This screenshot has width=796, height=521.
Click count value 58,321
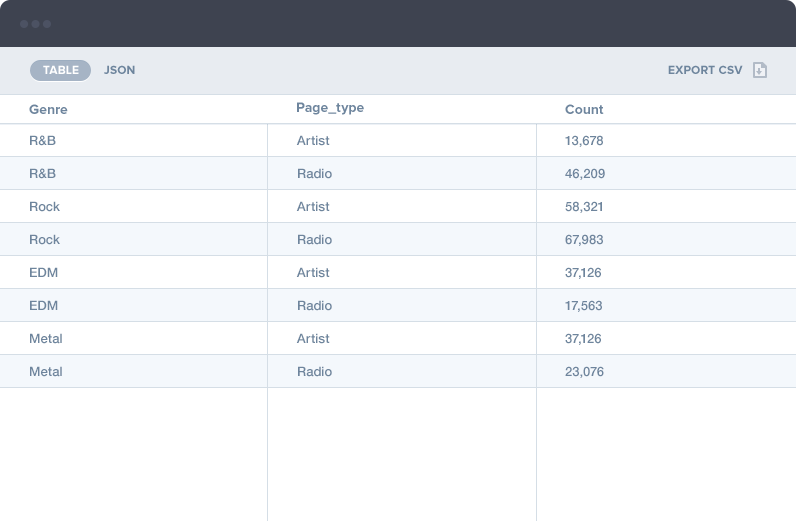click(584, 207)
